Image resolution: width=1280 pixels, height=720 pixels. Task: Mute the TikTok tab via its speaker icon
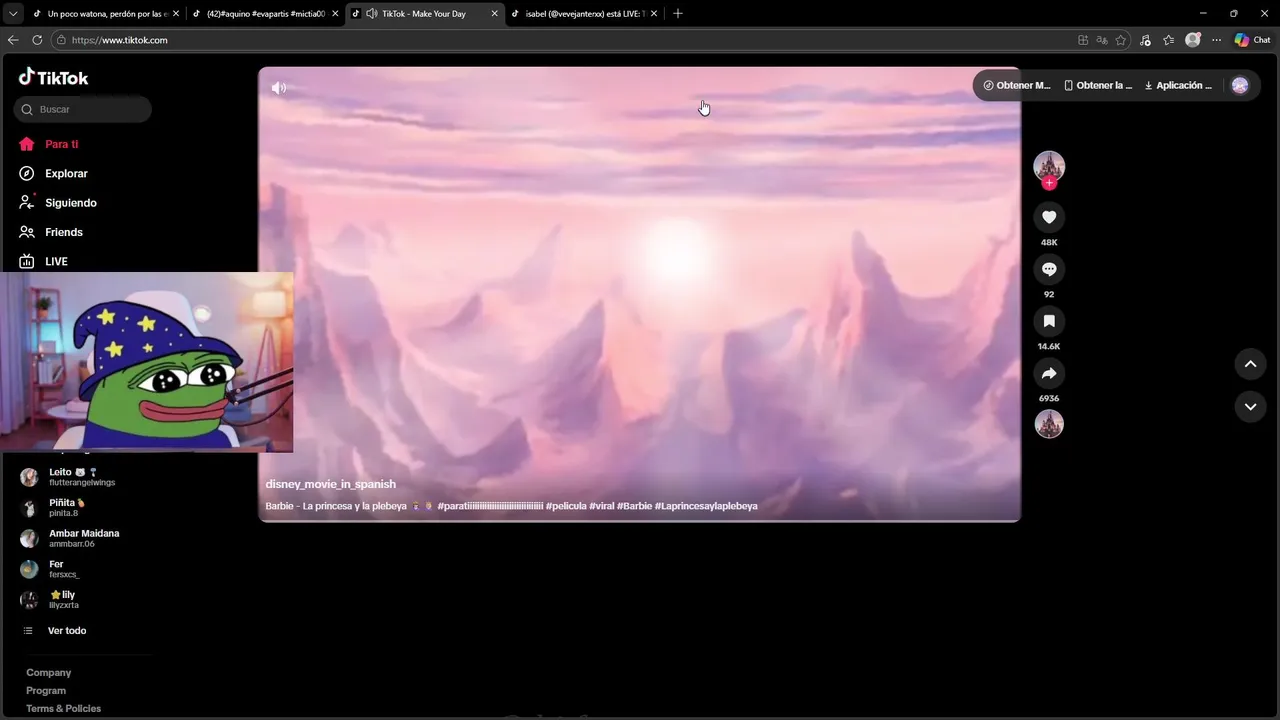[x=372, y=14]
